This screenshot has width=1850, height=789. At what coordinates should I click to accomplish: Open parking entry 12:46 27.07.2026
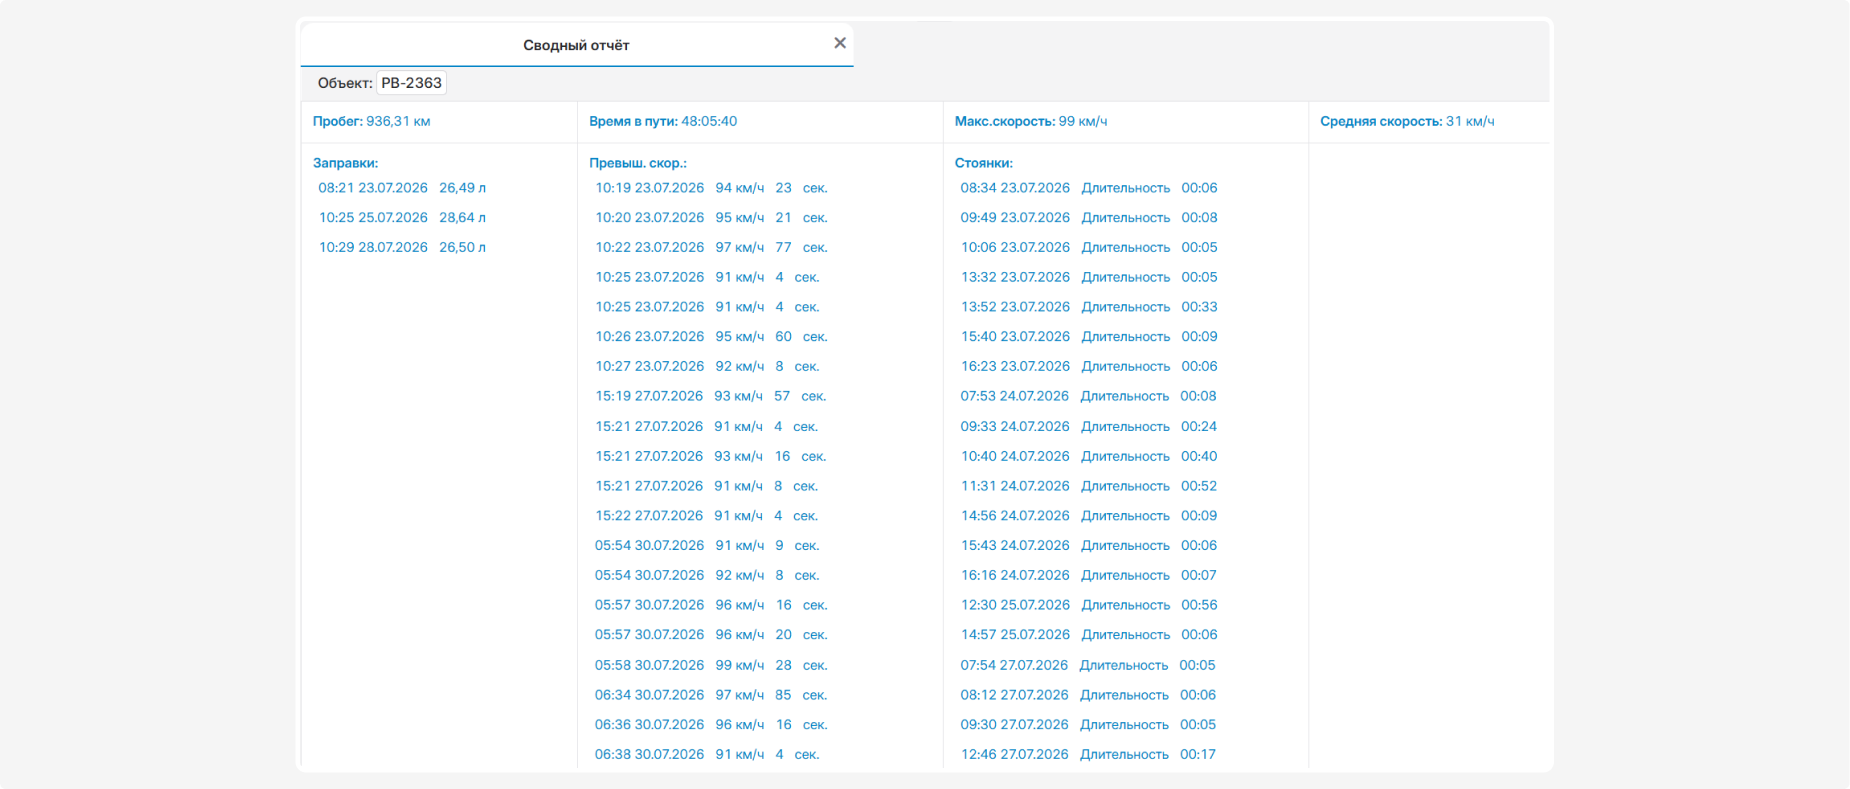click(x=1088, y=755)
